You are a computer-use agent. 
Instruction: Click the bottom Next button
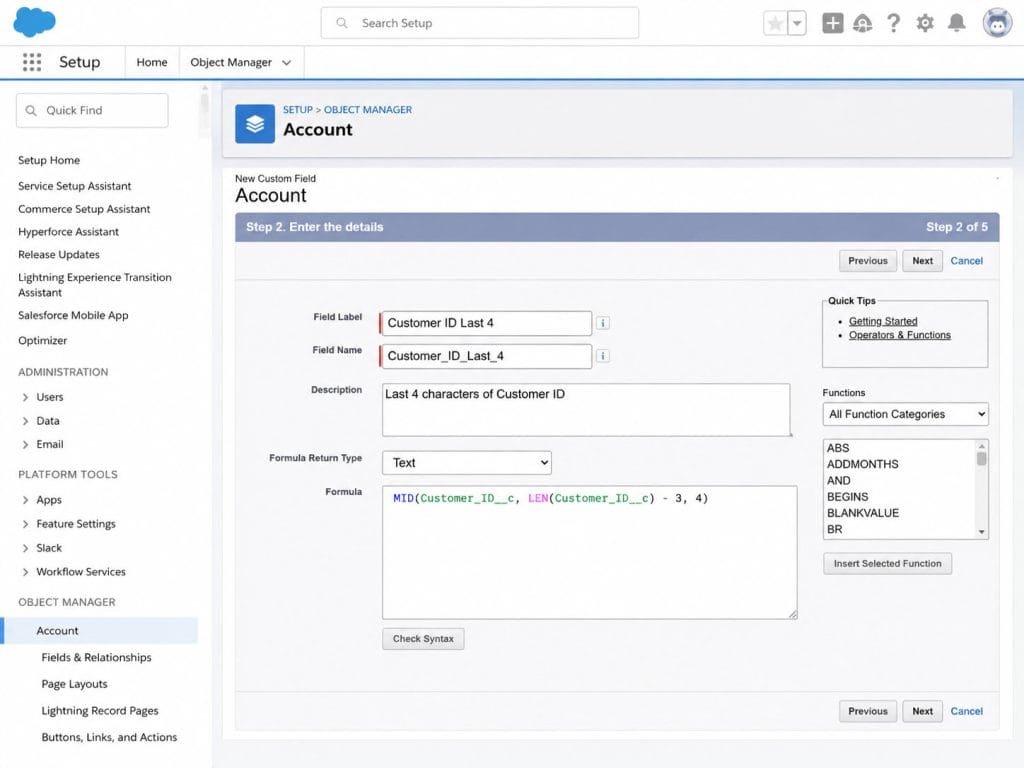click(922, 711)
